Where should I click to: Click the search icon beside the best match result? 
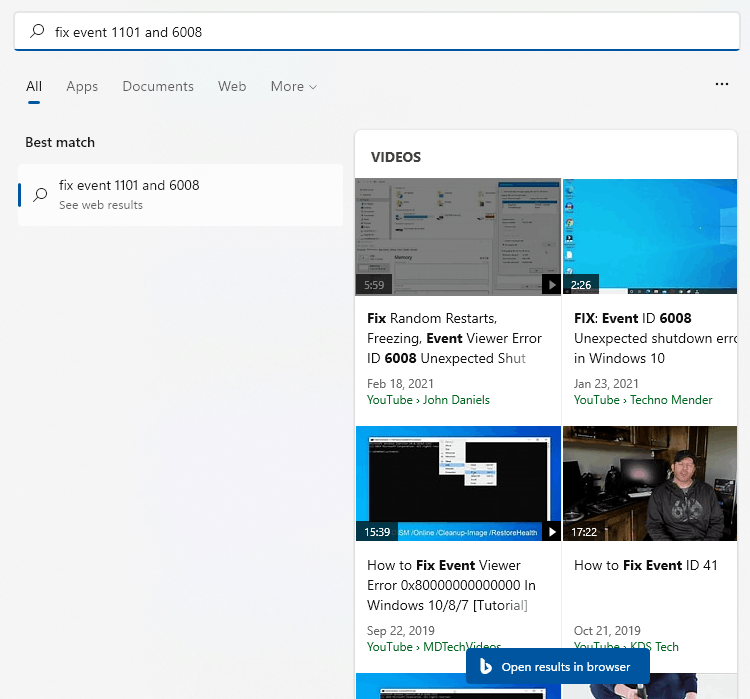coord(40,194)
